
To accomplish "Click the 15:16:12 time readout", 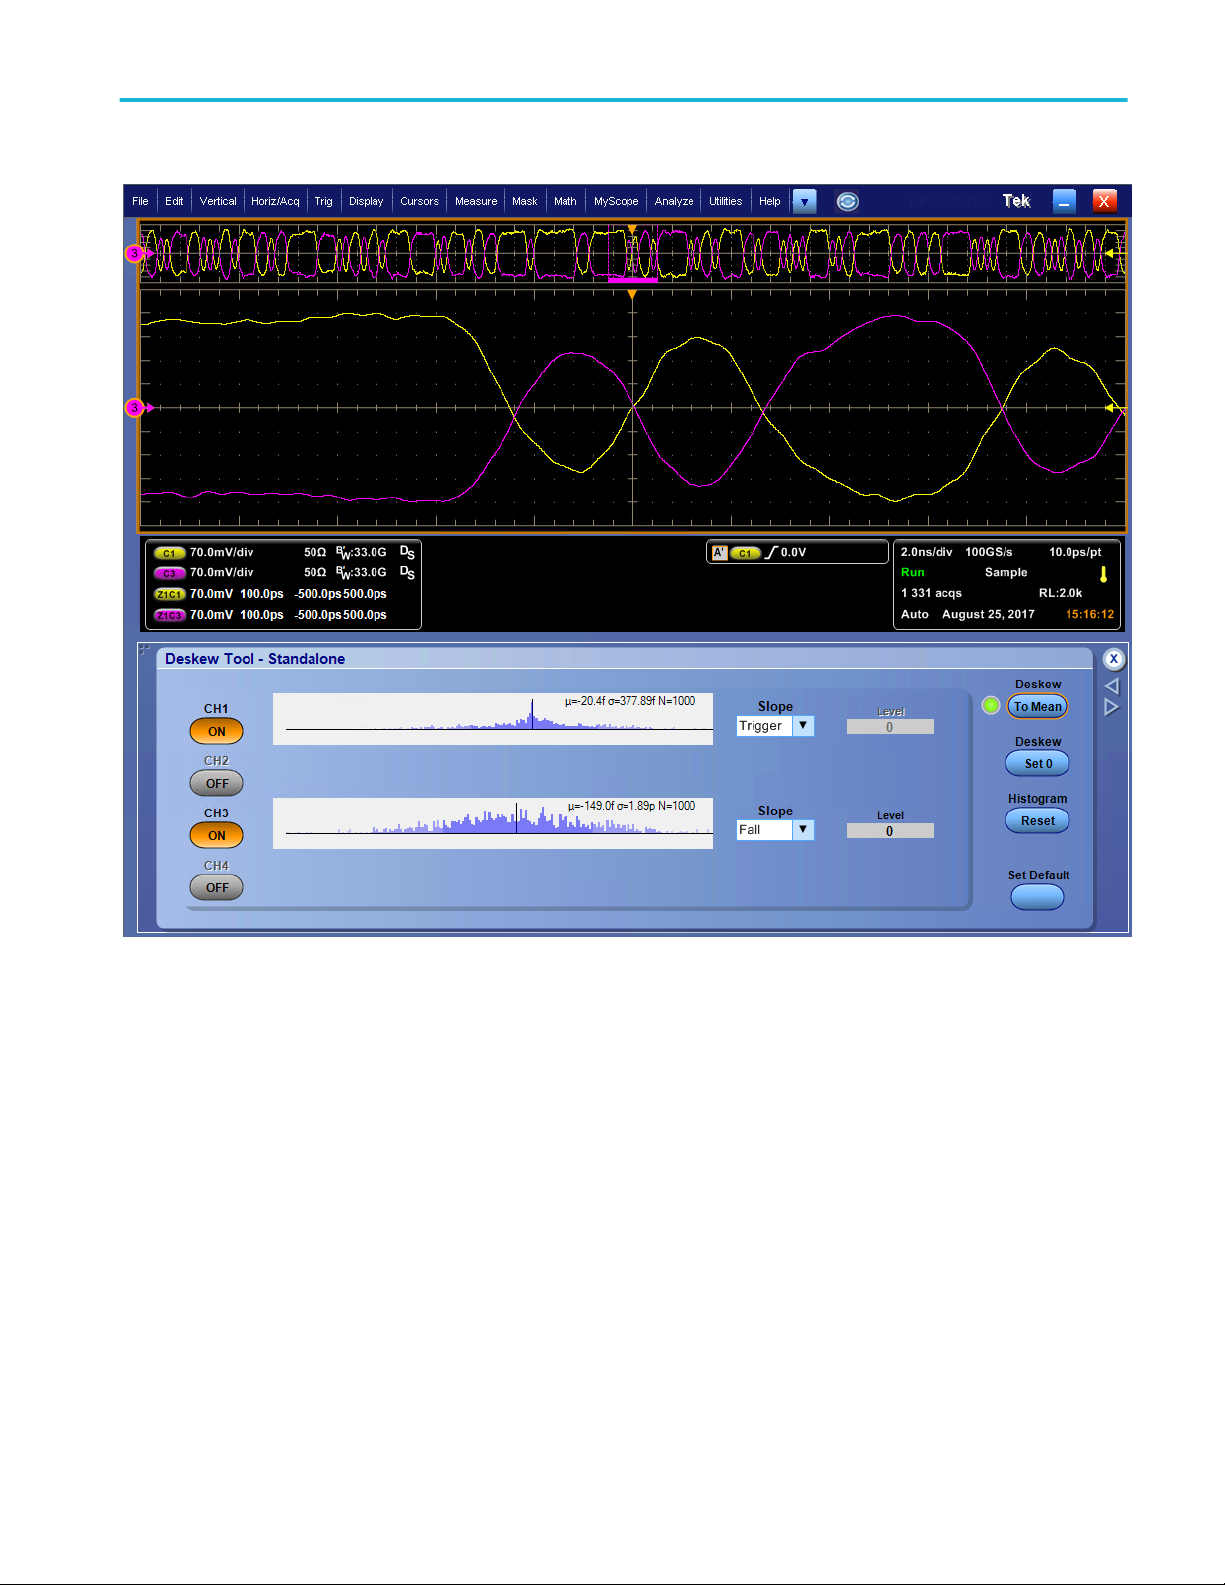I will tap(1090, 614).
